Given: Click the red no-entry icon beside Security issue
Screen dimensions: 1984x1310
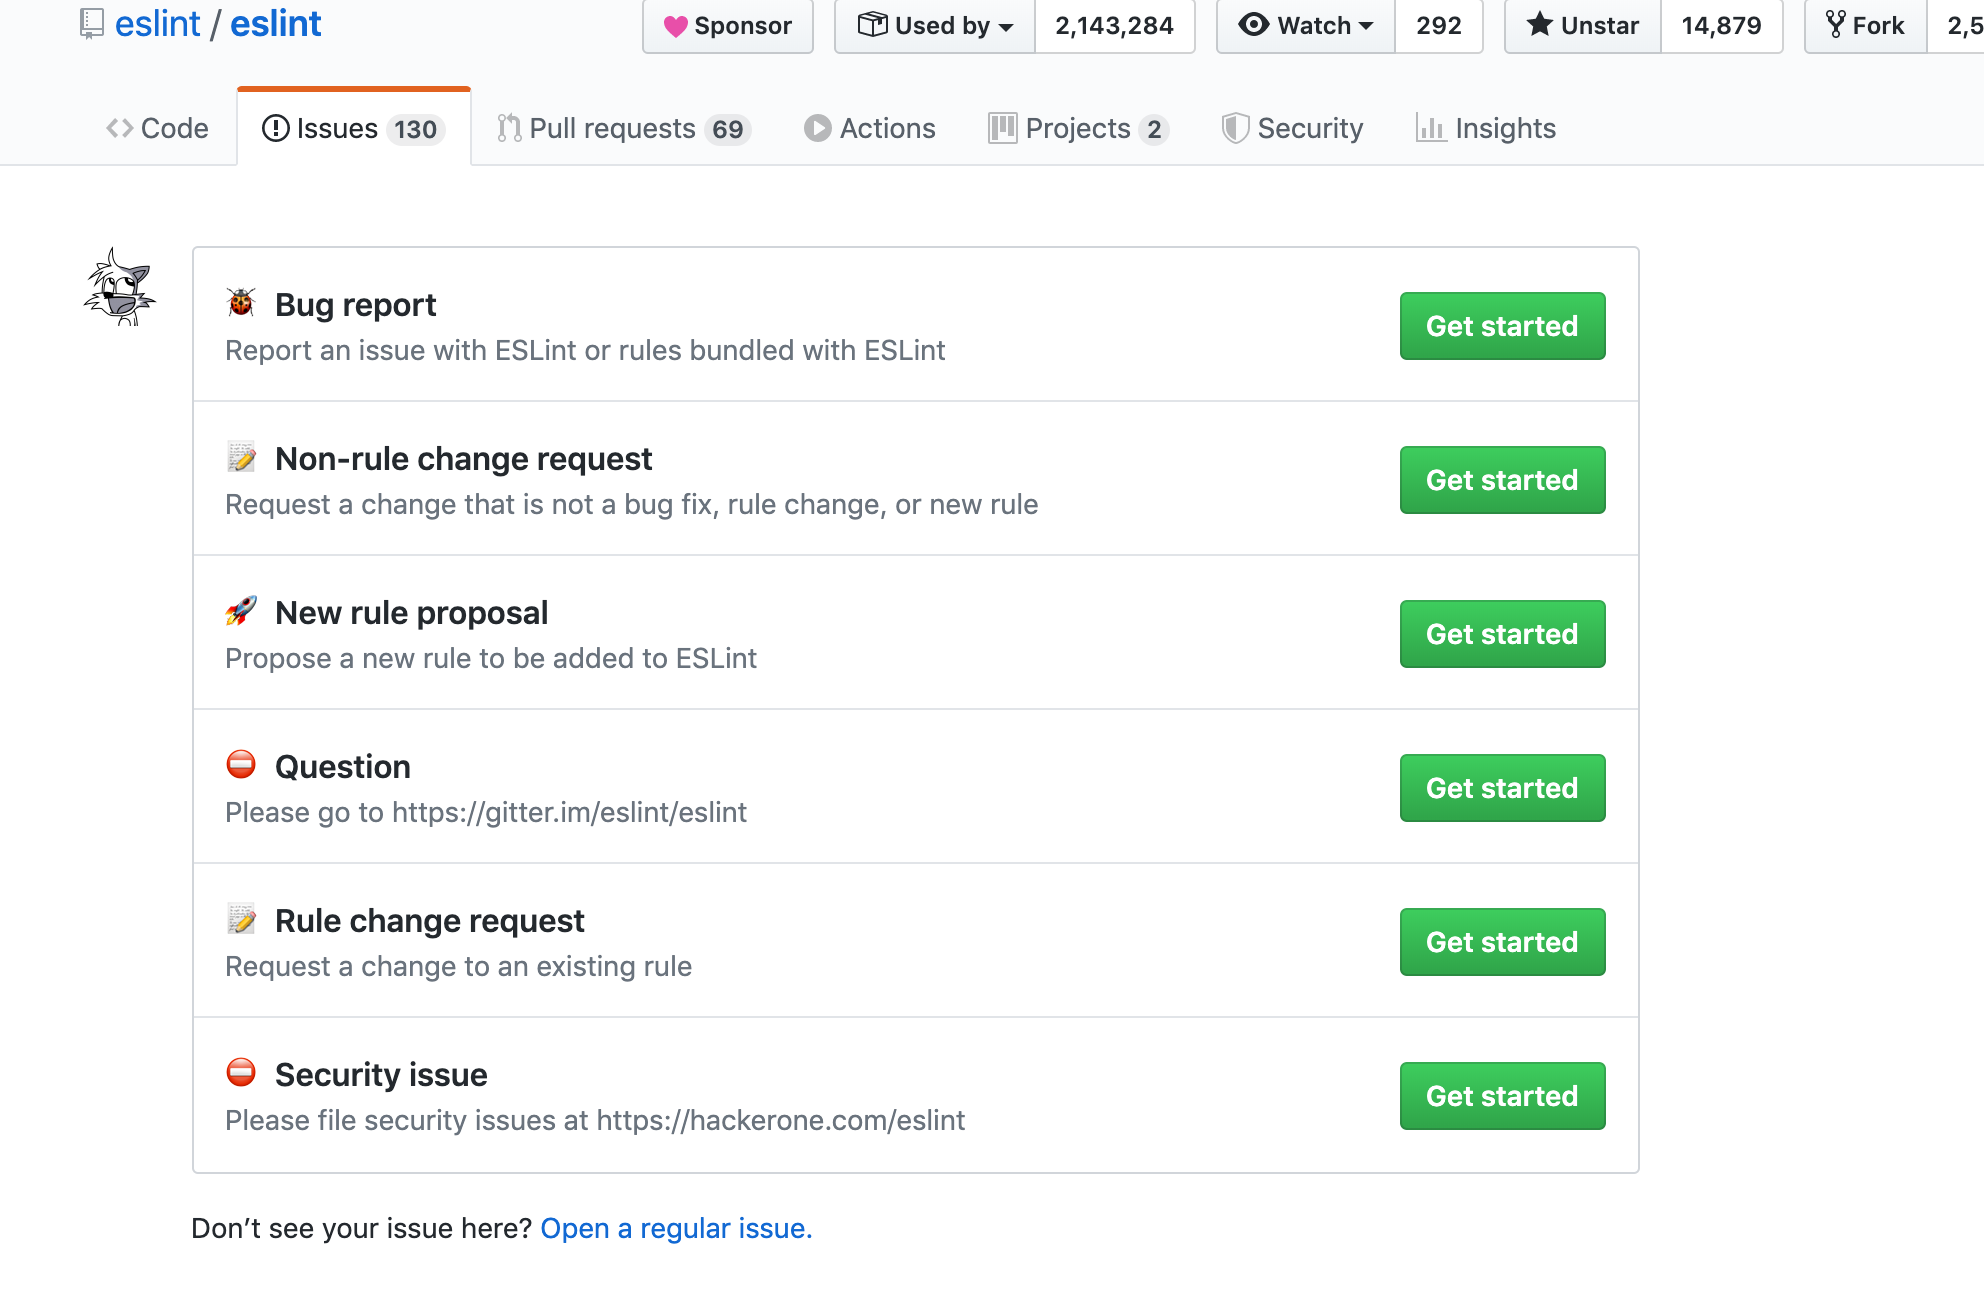Looking at the screenshot, I should pyautogui.click(x=241, y=1073).
